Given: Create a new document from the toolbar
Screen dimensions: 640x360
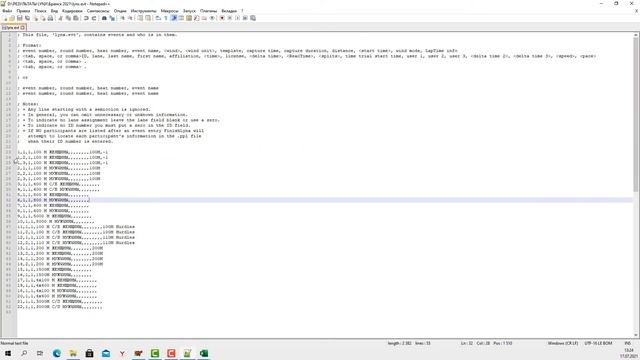Looking at the screenshot, I should tap(5, 18).
